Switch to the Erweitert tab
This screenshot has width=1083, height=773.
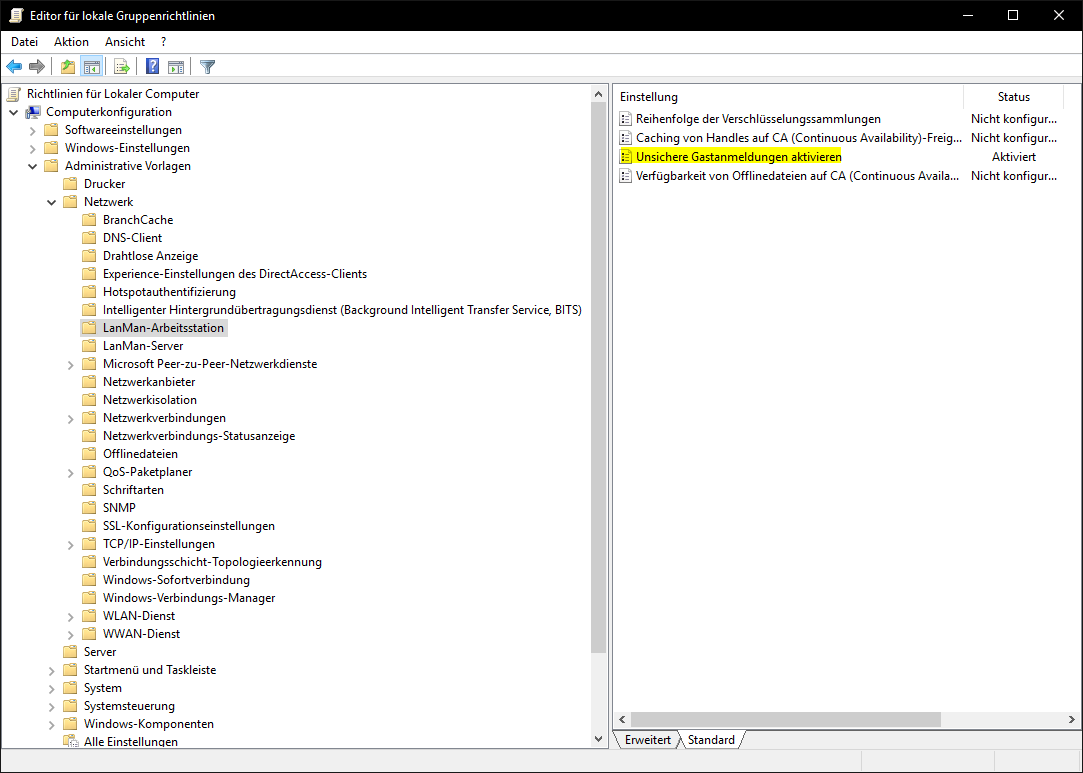tap(647, 740)
